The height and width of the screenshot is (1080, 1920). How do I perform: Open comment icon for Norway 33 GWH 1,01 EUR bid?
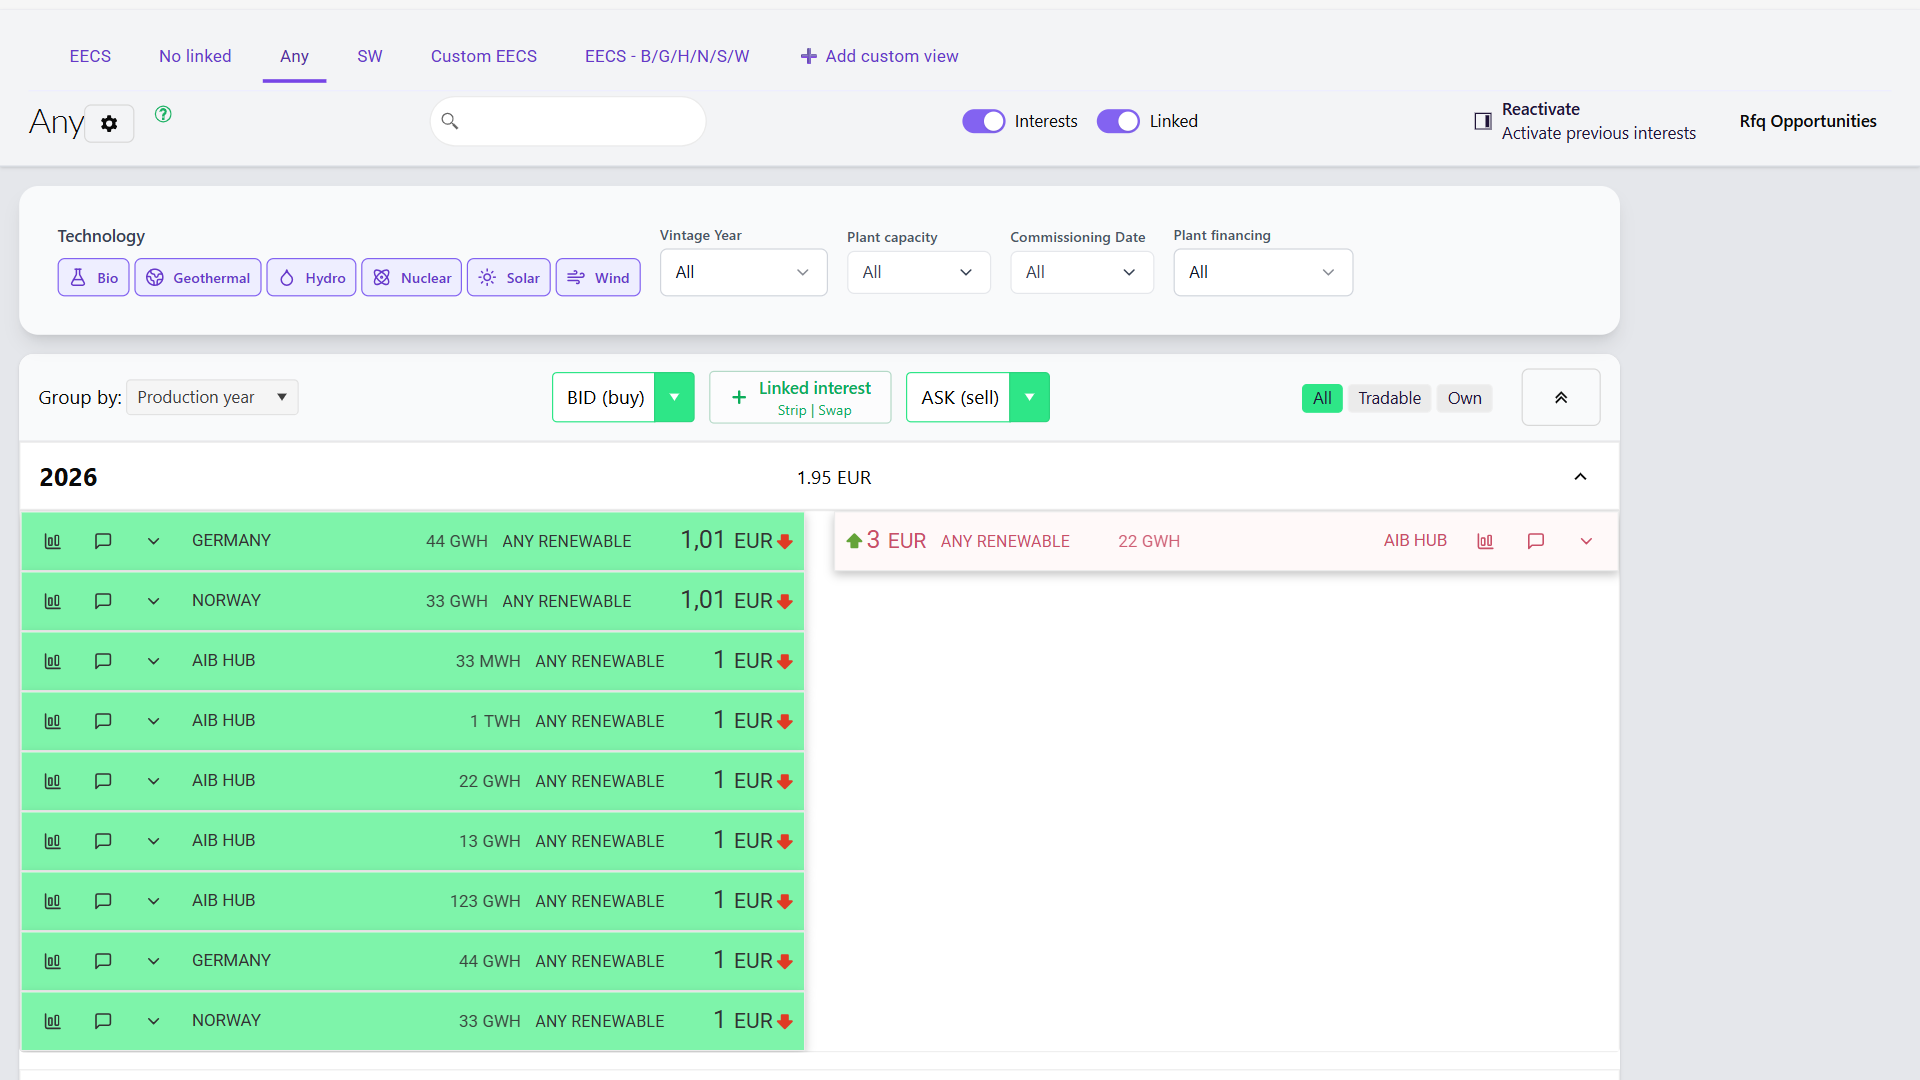pyautogui.click(x=103, y=601)
